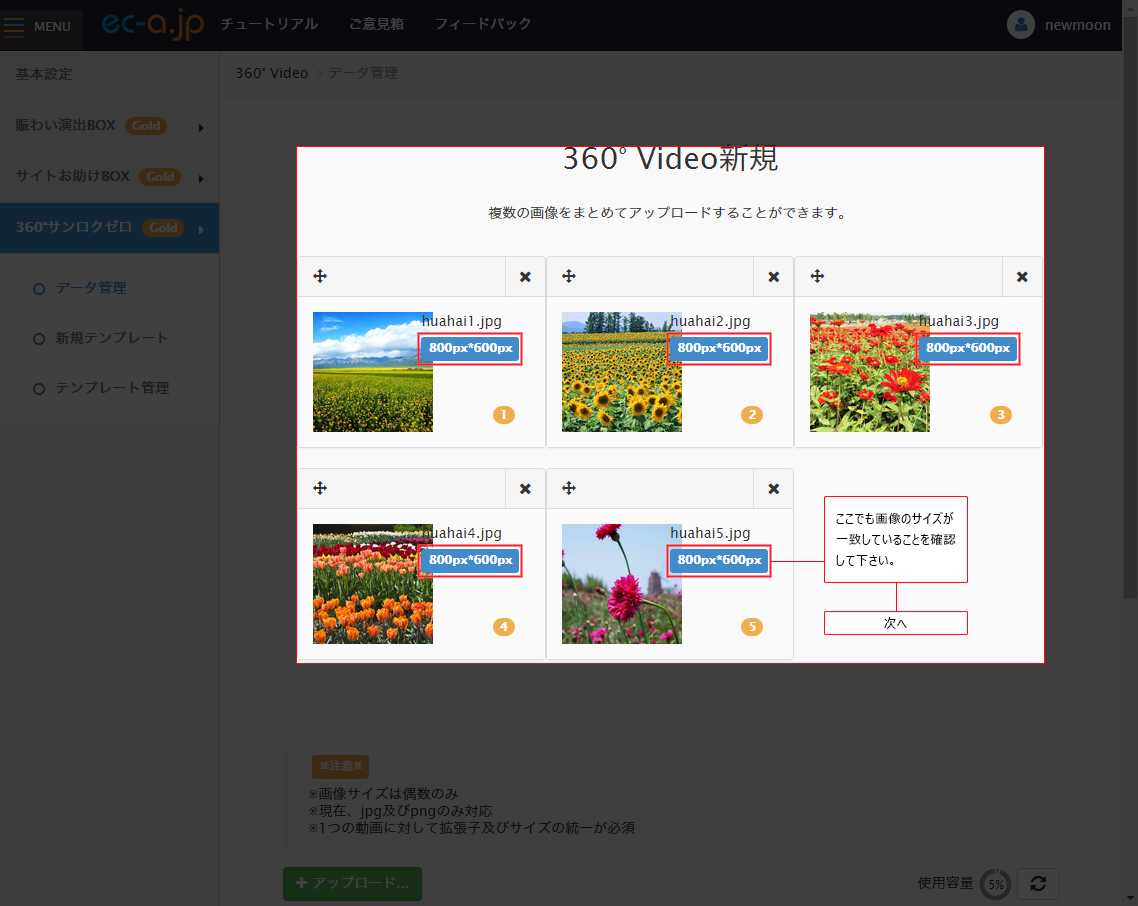Screen dimensions: 1138x906
Task: Remove huahai2.jpg with its X icon
Action: [774, 277]
